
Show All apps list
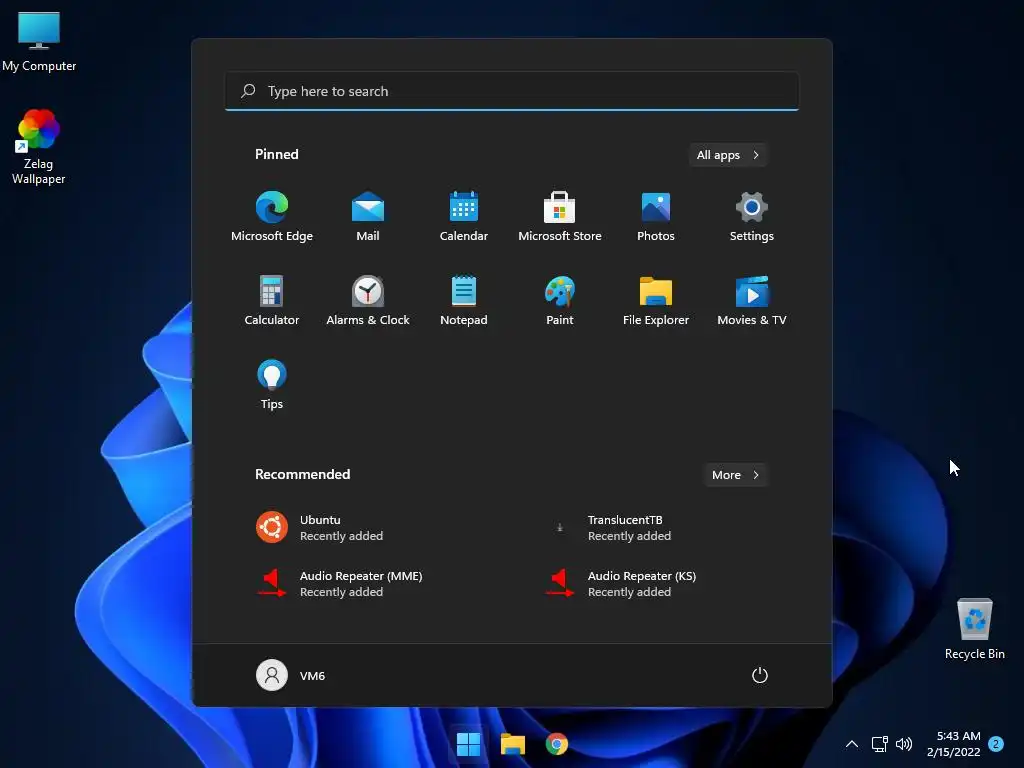(728, 155)
